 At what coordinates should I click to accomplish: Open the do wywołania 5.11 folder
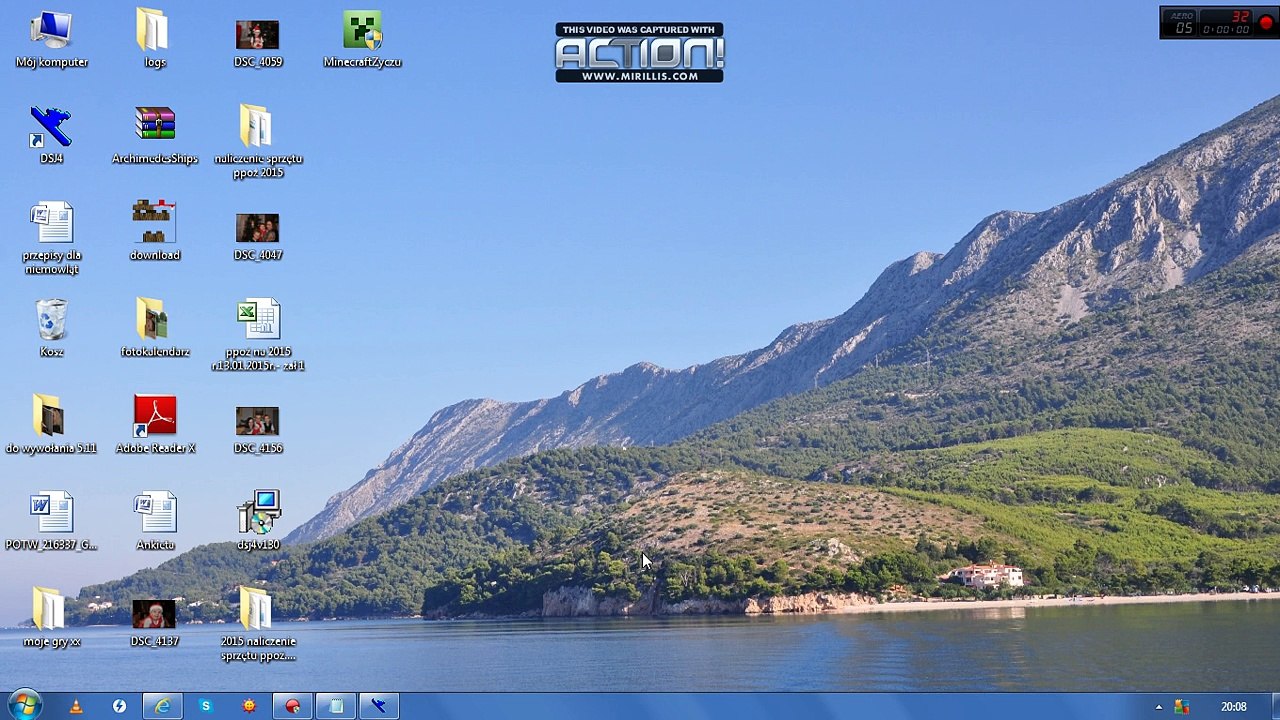[x=52, y=425]
